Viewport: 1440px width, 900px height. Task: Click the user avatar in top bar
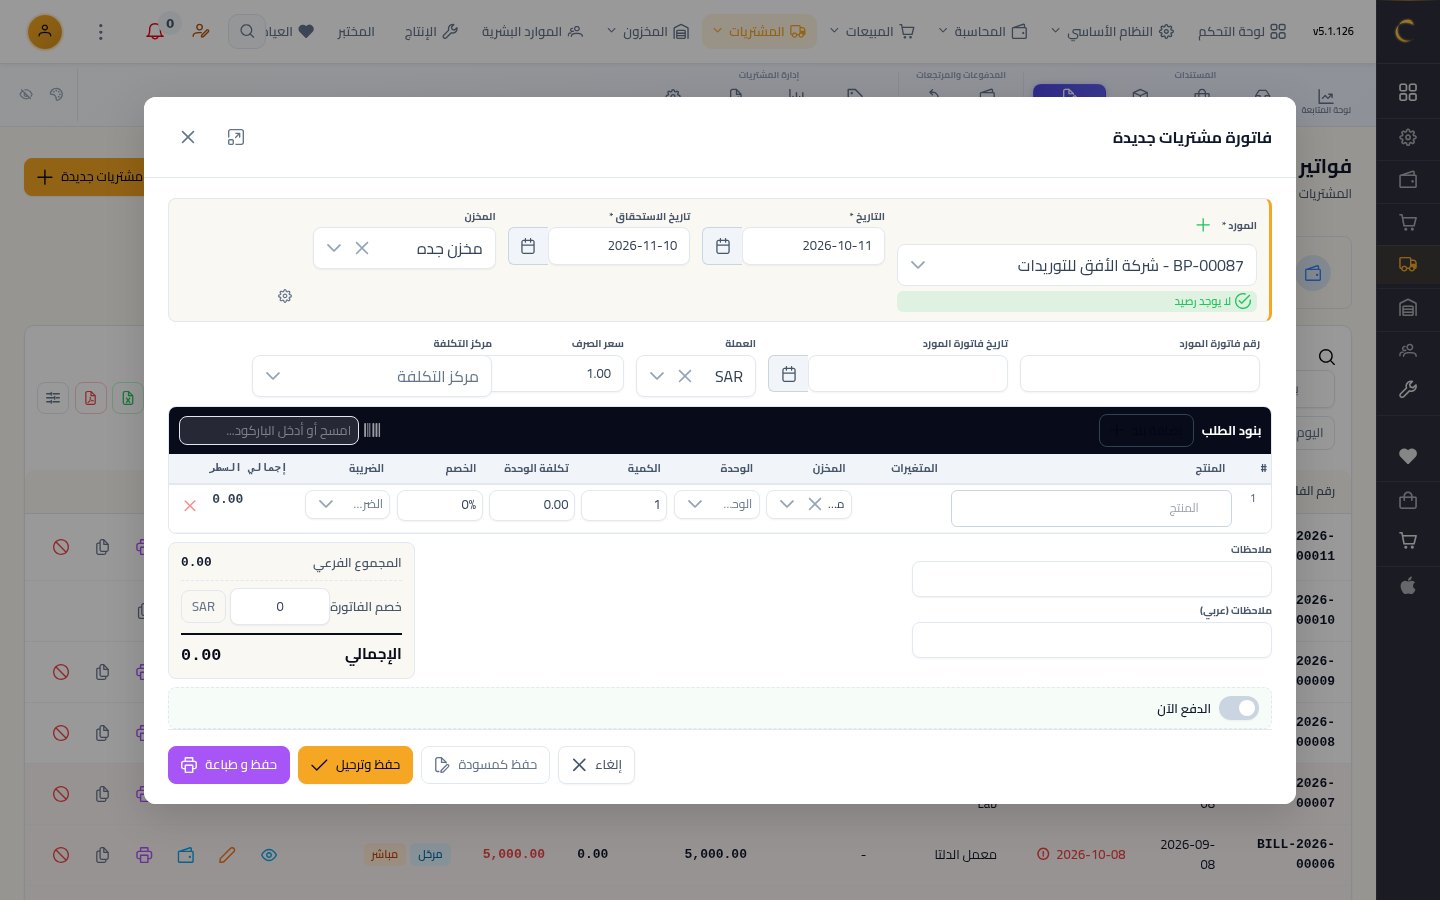[x=45, y=32]
